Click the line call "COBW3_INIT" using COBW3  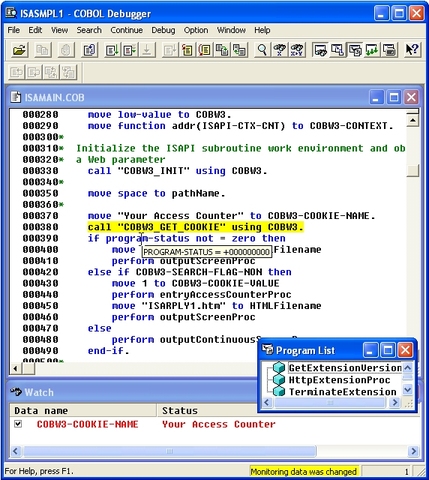177,171
